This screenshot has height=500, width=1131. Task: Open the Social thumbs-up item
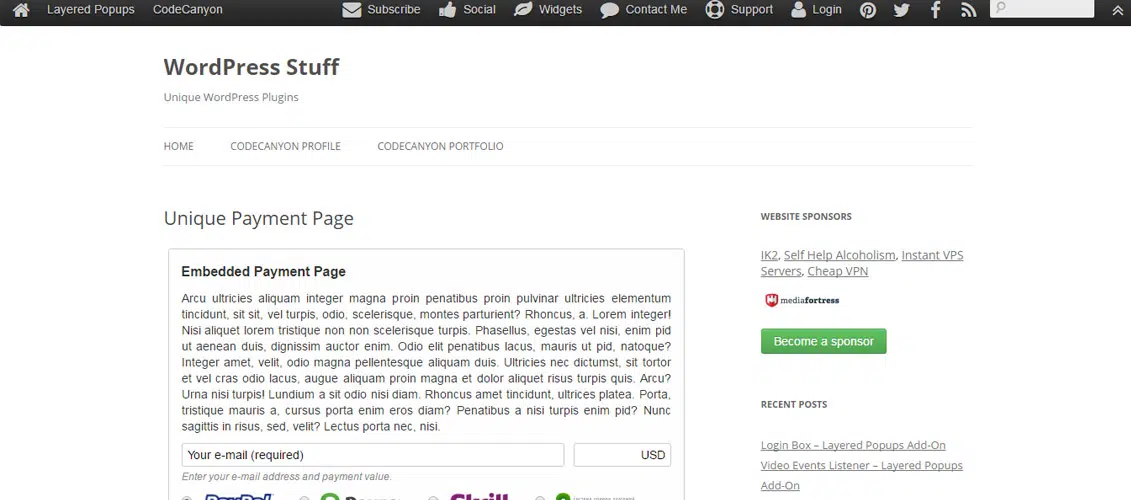(467, 10)
